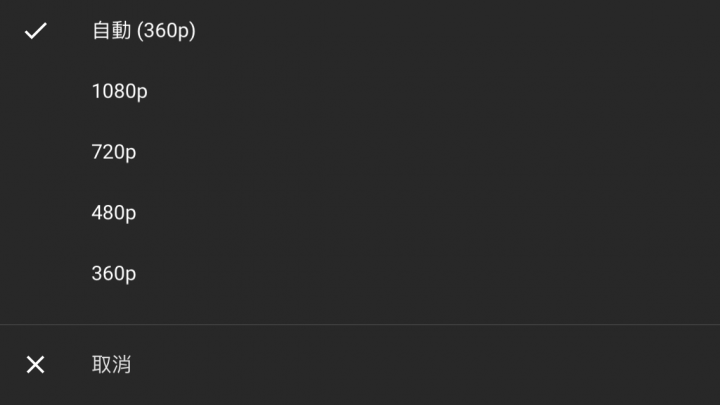Pick the 360p resolution entry

[x=360, y=273]
